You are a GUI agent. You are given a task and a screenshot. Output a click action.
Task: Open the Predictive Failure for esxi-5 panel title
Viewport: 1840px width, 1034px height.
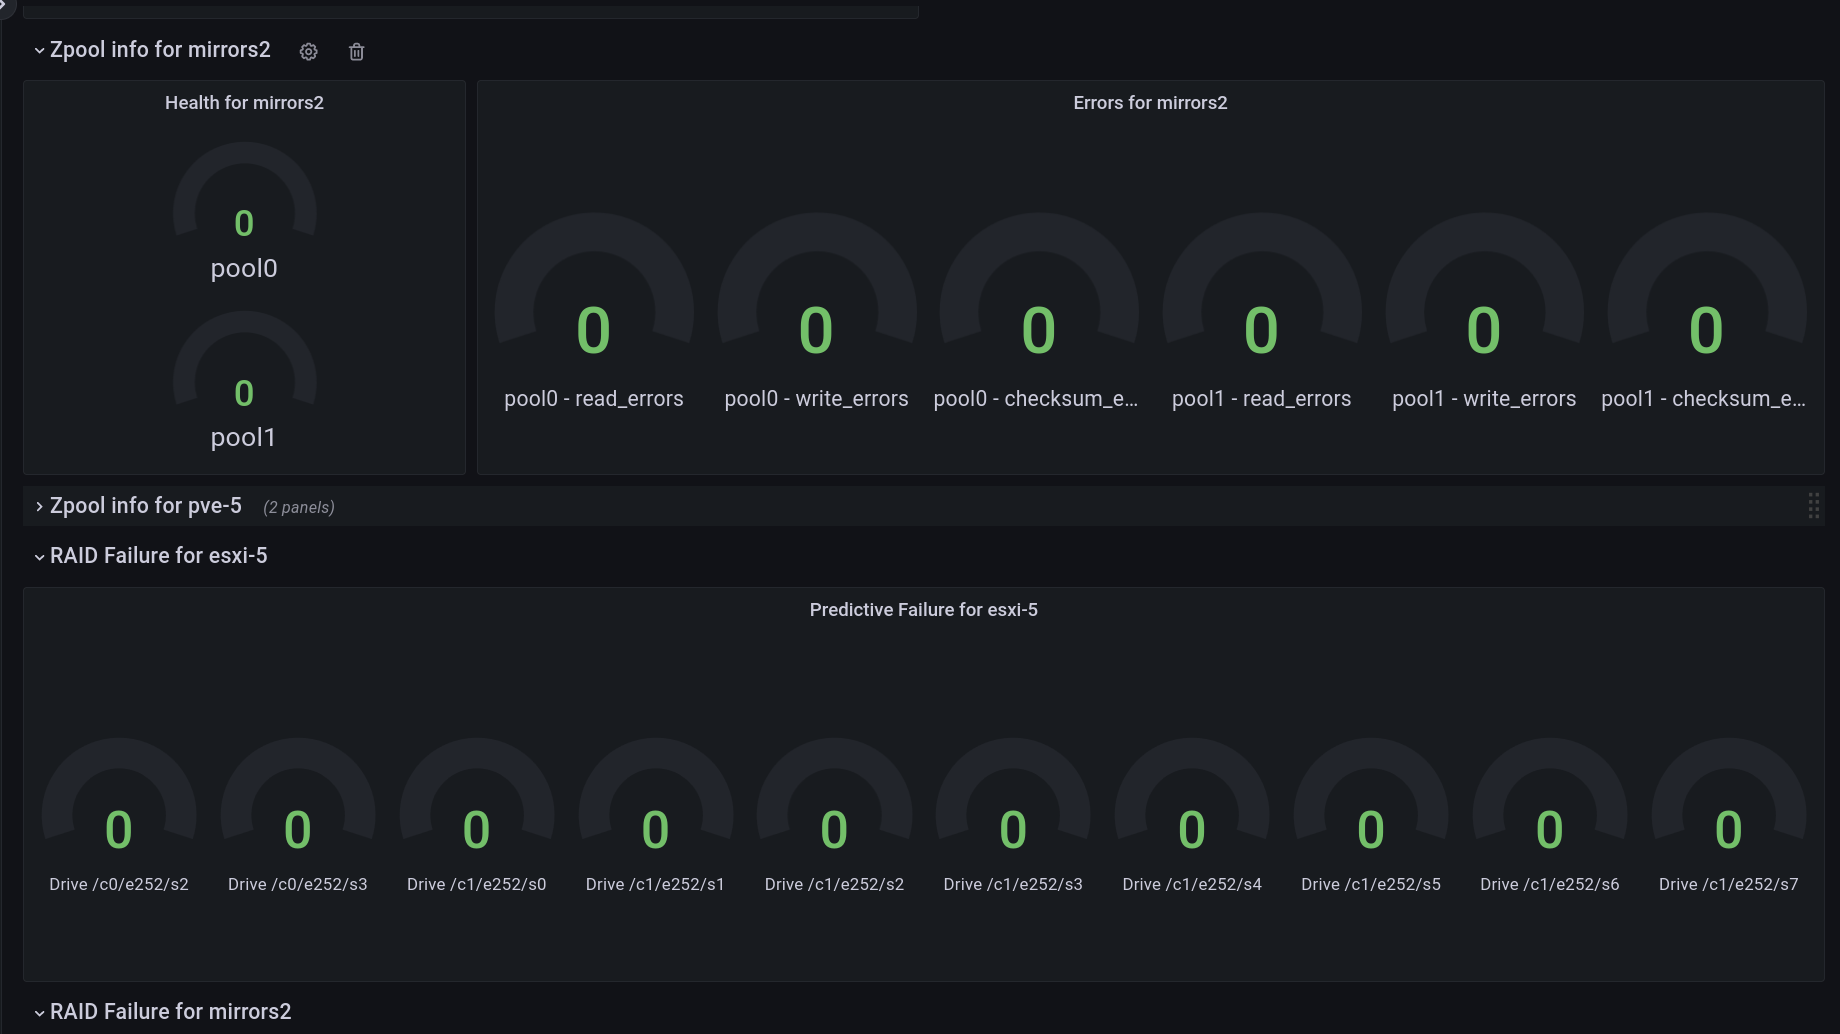click(x=923, y=610)
